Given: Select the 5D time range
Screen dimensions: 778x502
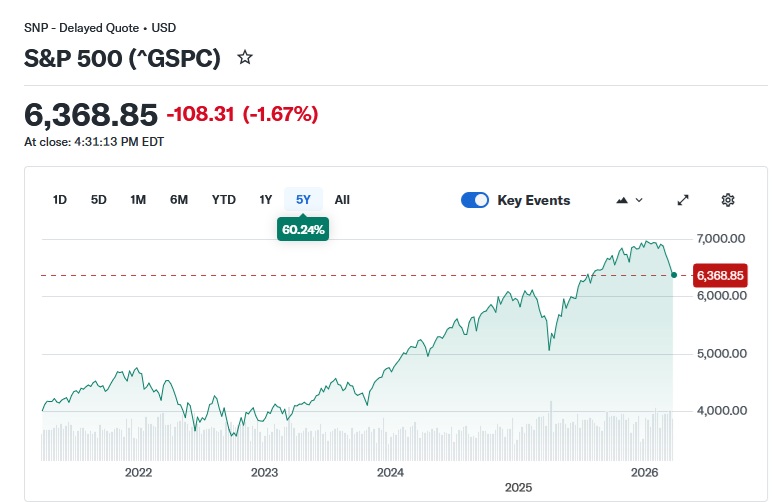Looking at the screenshot, I should (99, 200).
